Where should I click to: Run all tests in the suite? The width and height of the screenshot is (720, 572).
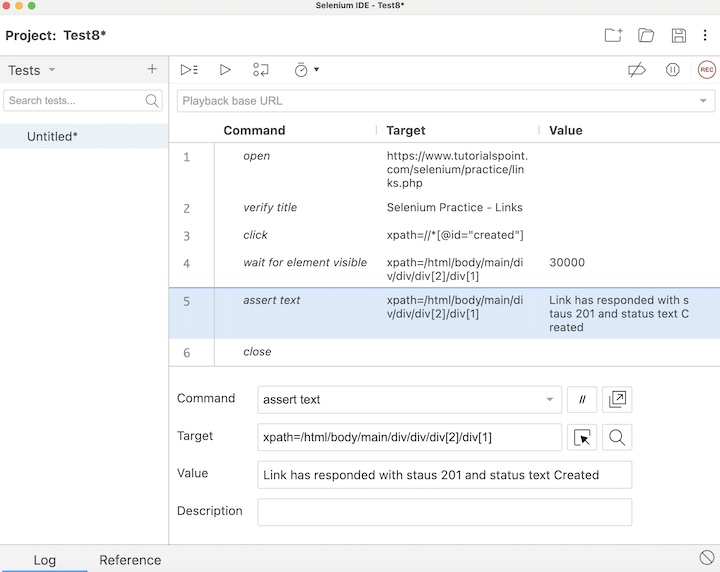tap(189, 70)
